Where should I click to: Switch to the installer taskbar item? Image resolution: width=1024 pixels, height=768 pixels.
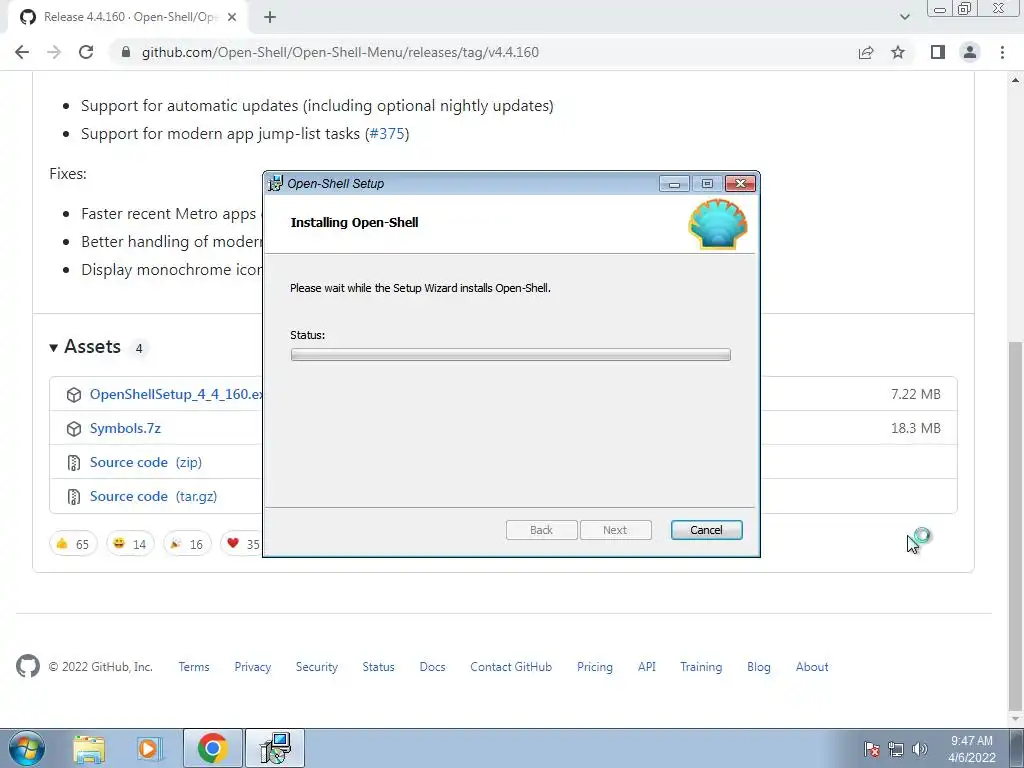click(275, 749)
